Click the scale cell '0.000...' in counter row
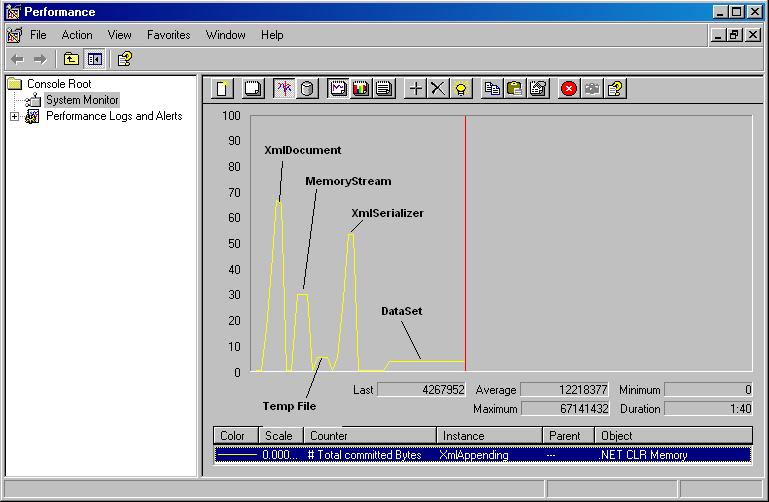 coord(280,455)
